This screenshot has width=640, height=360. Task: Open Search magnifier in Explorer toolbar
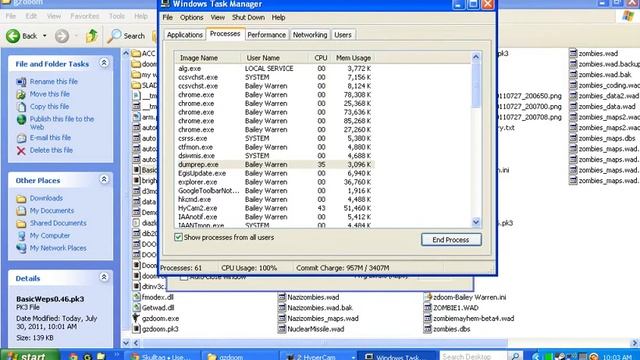114,36
